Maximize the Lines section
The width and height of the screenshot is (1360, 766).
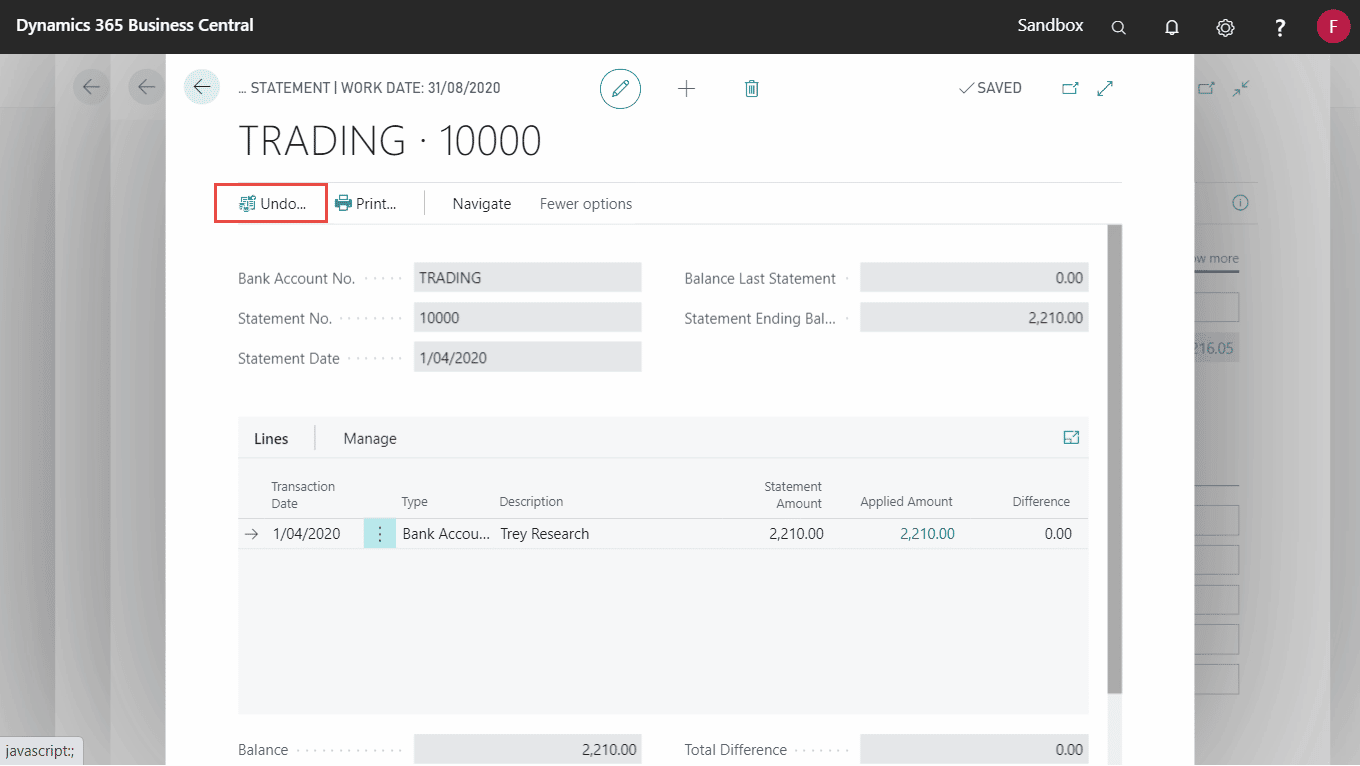1071,438
